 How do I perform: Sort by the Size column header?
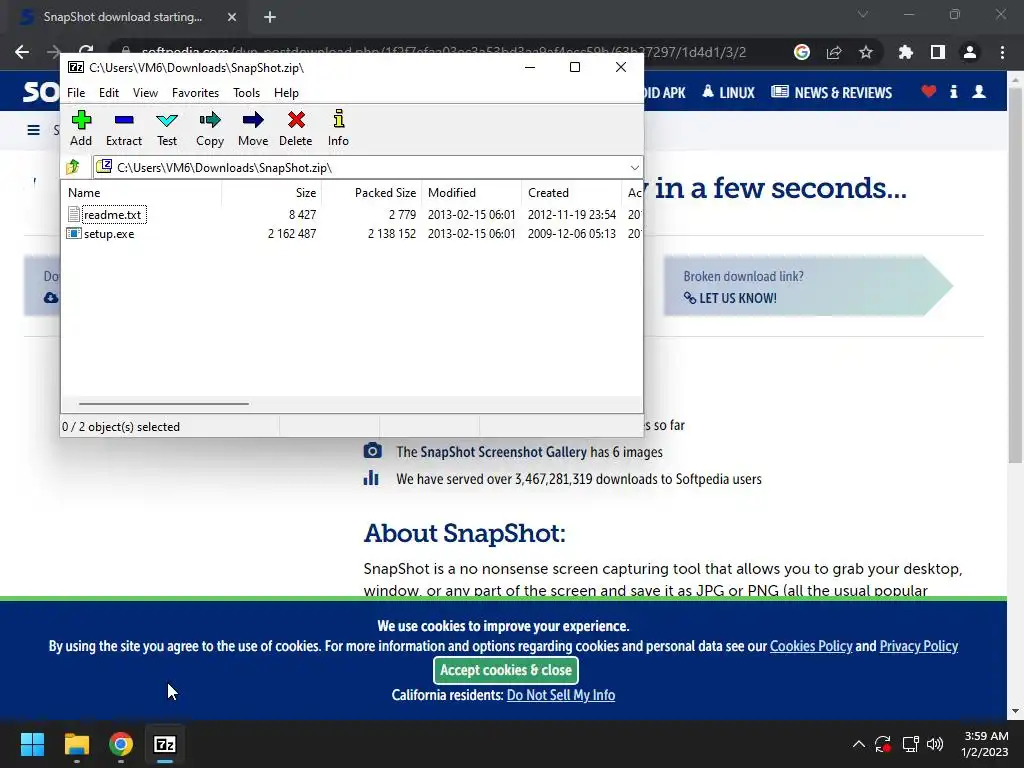(272, 193)
